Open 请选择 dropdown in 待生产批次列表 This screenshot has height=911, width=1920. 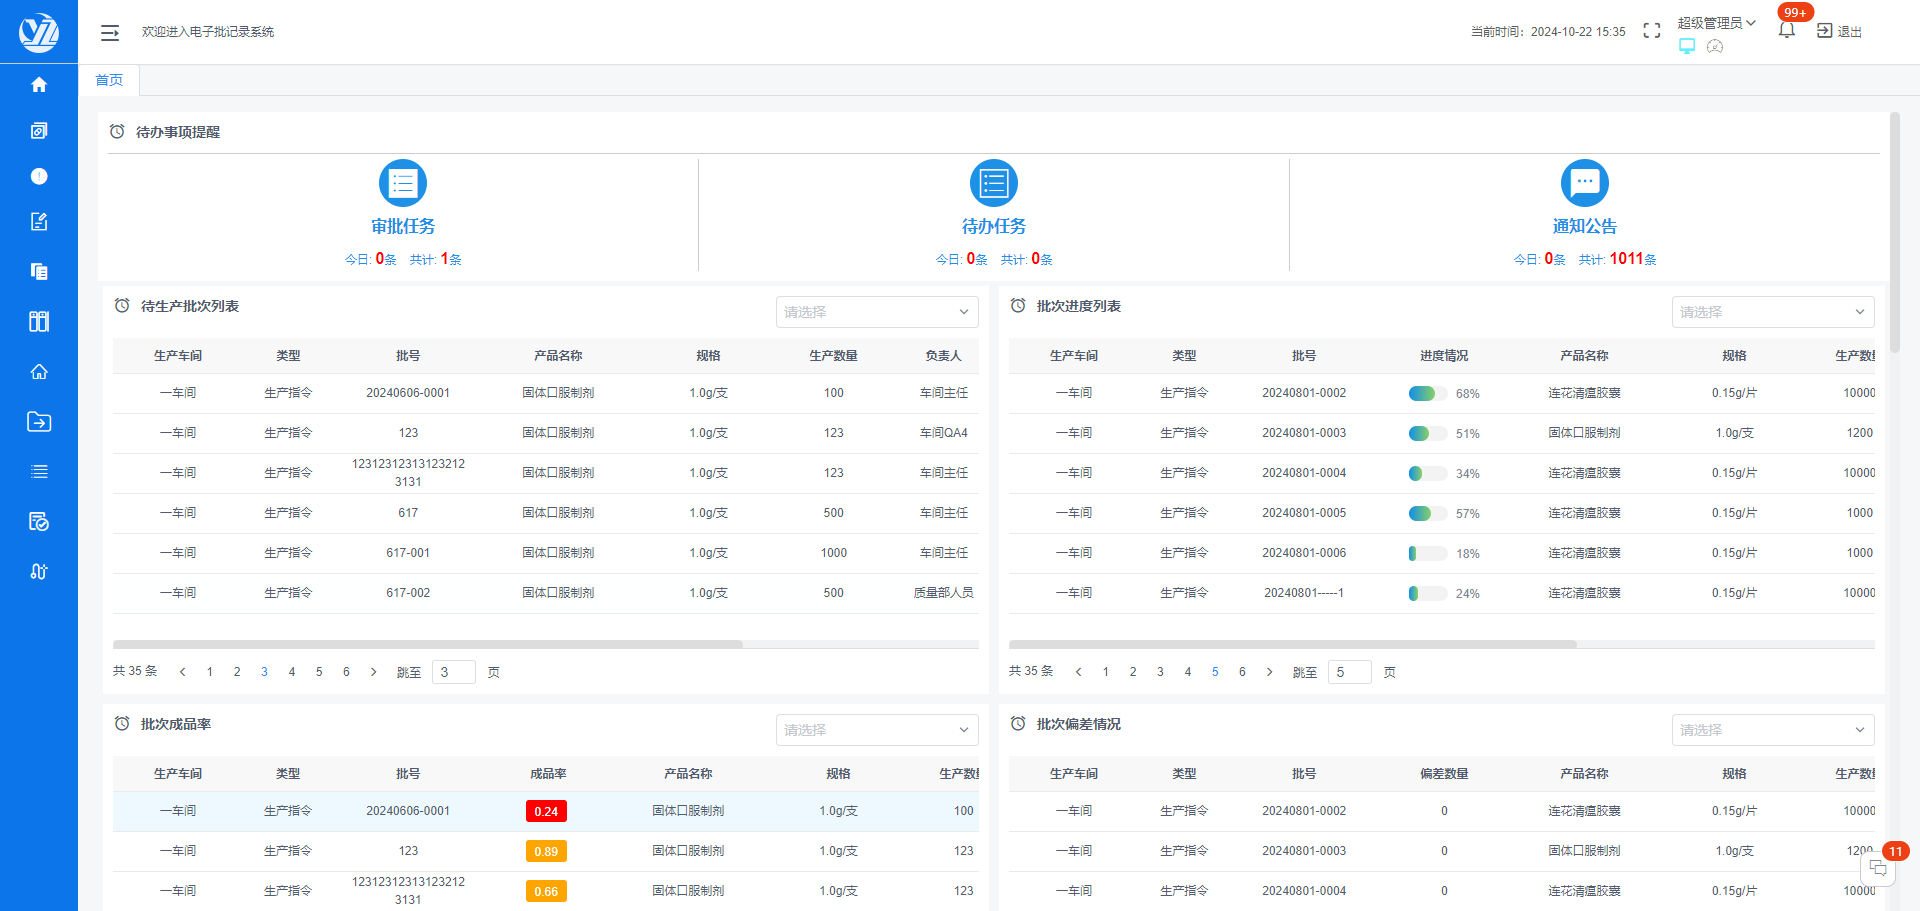877,312
